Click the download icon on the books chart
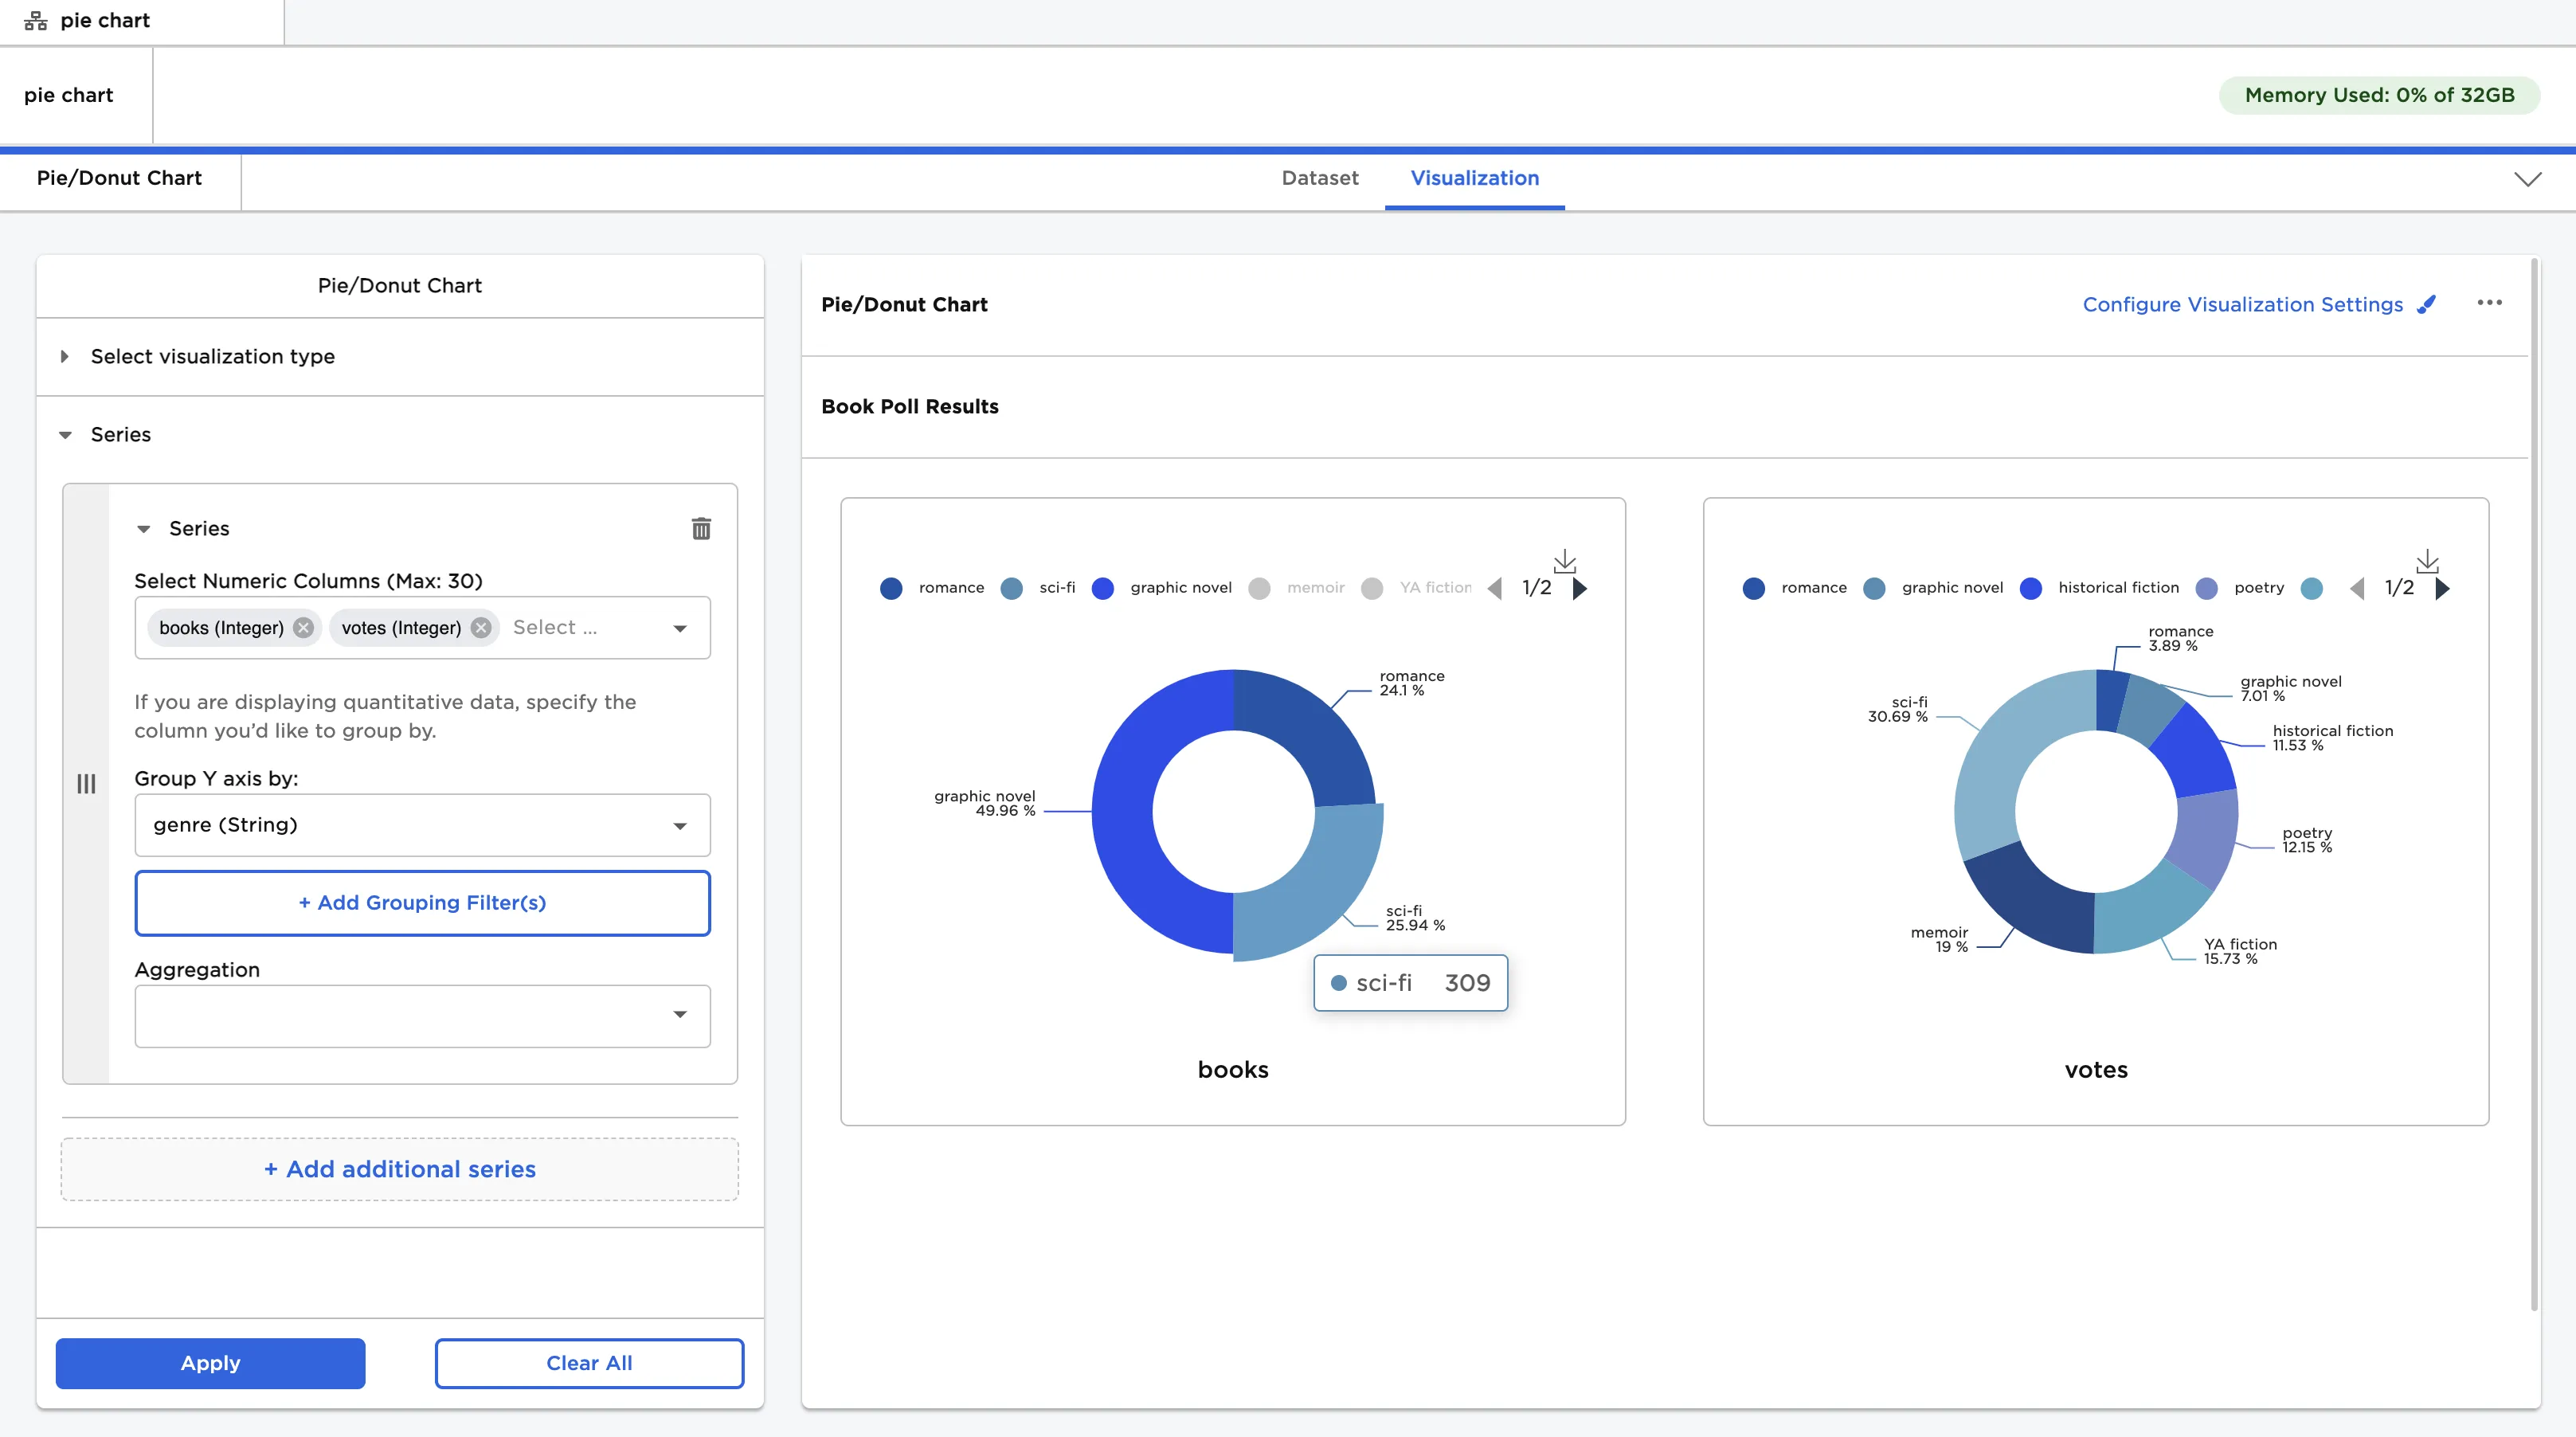This screenshot has height=1437, width=2576. (1564, 561)
